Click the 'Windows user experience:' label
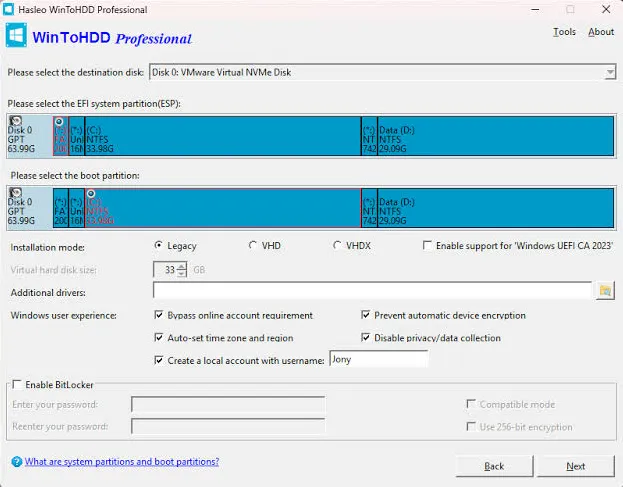The image size is (623, 487). click(x=64, y=315)
